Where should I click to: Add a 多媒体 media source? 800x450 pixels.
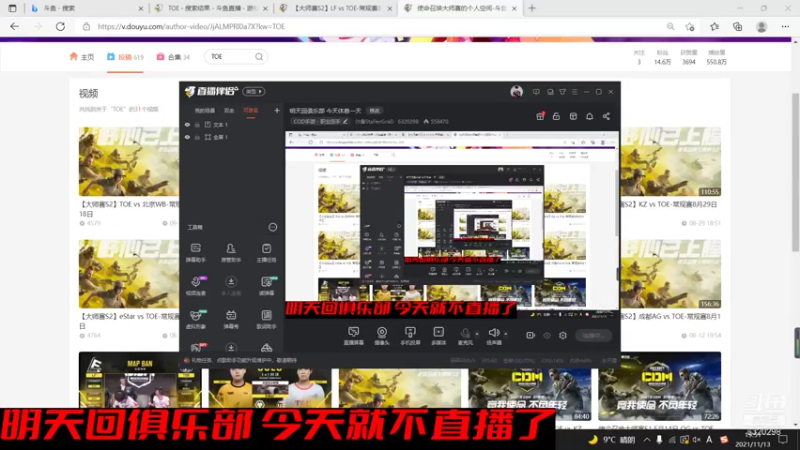click(x=439, y=336)
